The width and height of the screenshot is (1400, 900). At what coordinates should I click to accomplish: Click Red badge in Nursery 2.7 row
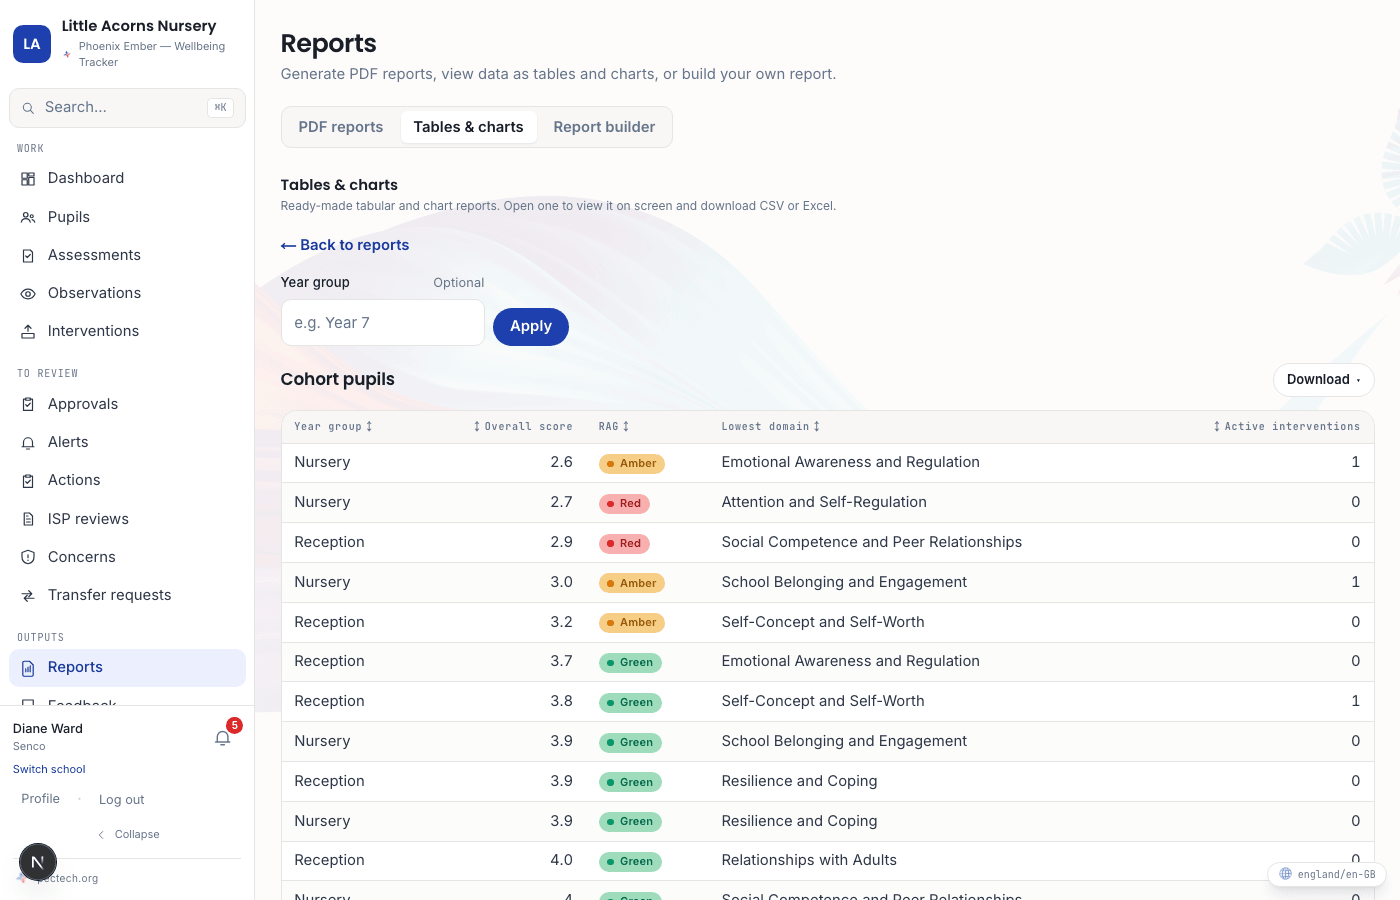tap(624, 504)
